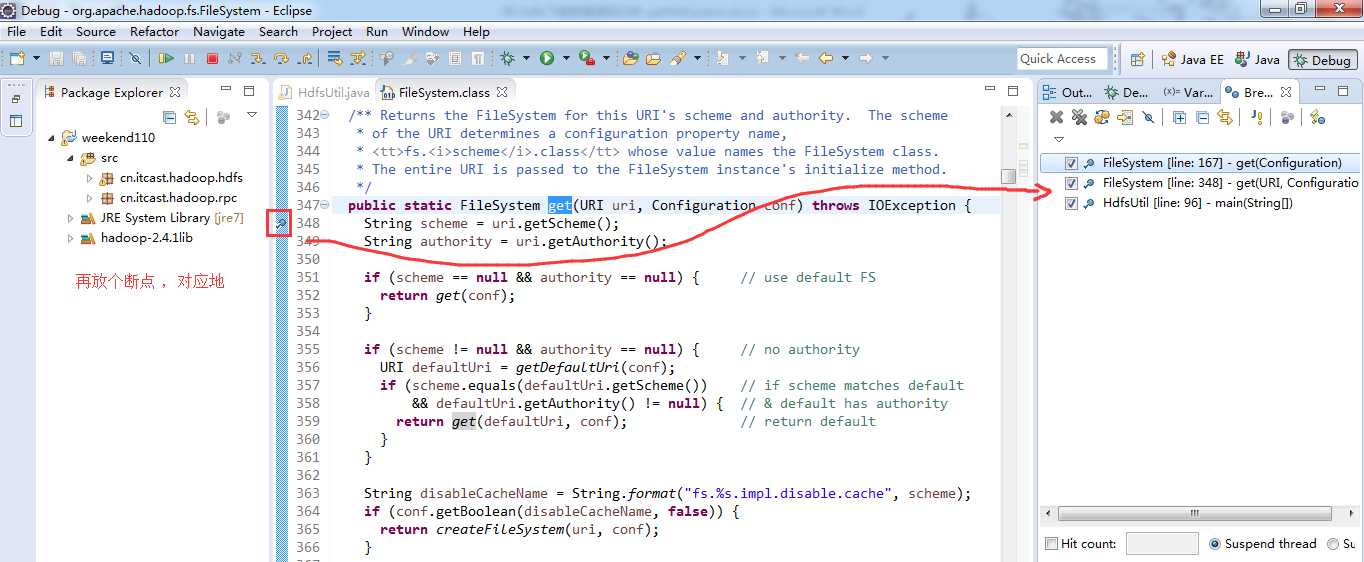Enable the Hit count checkbox

[x=1051, y=544]
